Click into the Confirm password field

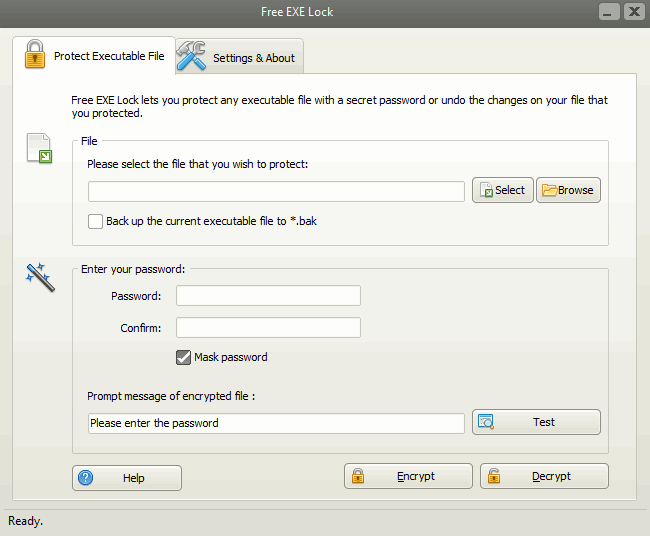tap(268, 327)
